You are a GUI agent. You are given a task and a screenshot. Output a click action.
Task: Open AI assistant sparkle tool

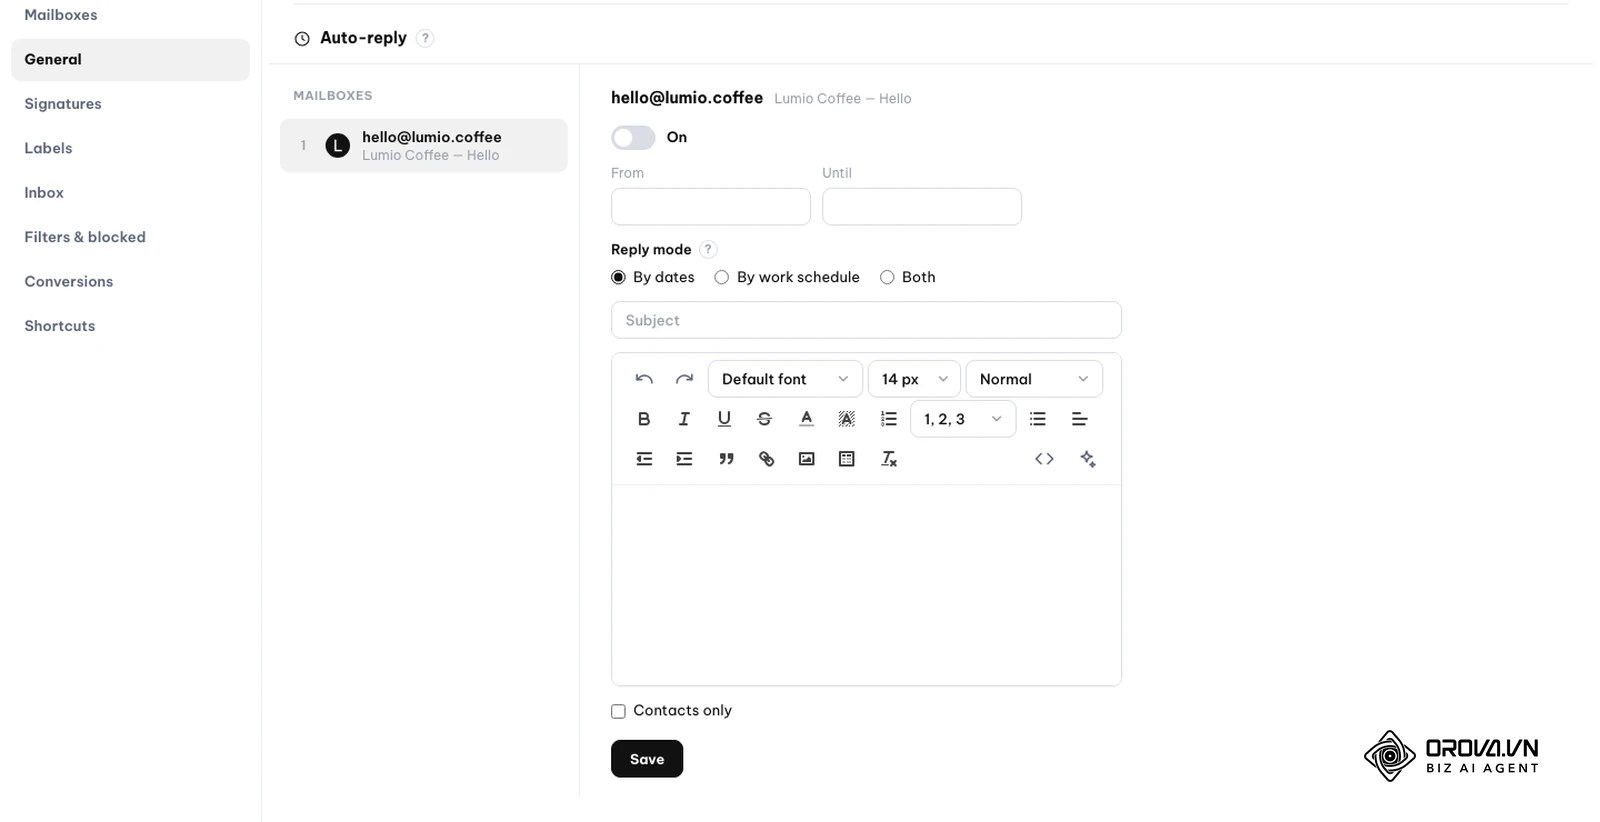tap(1088, 459)
